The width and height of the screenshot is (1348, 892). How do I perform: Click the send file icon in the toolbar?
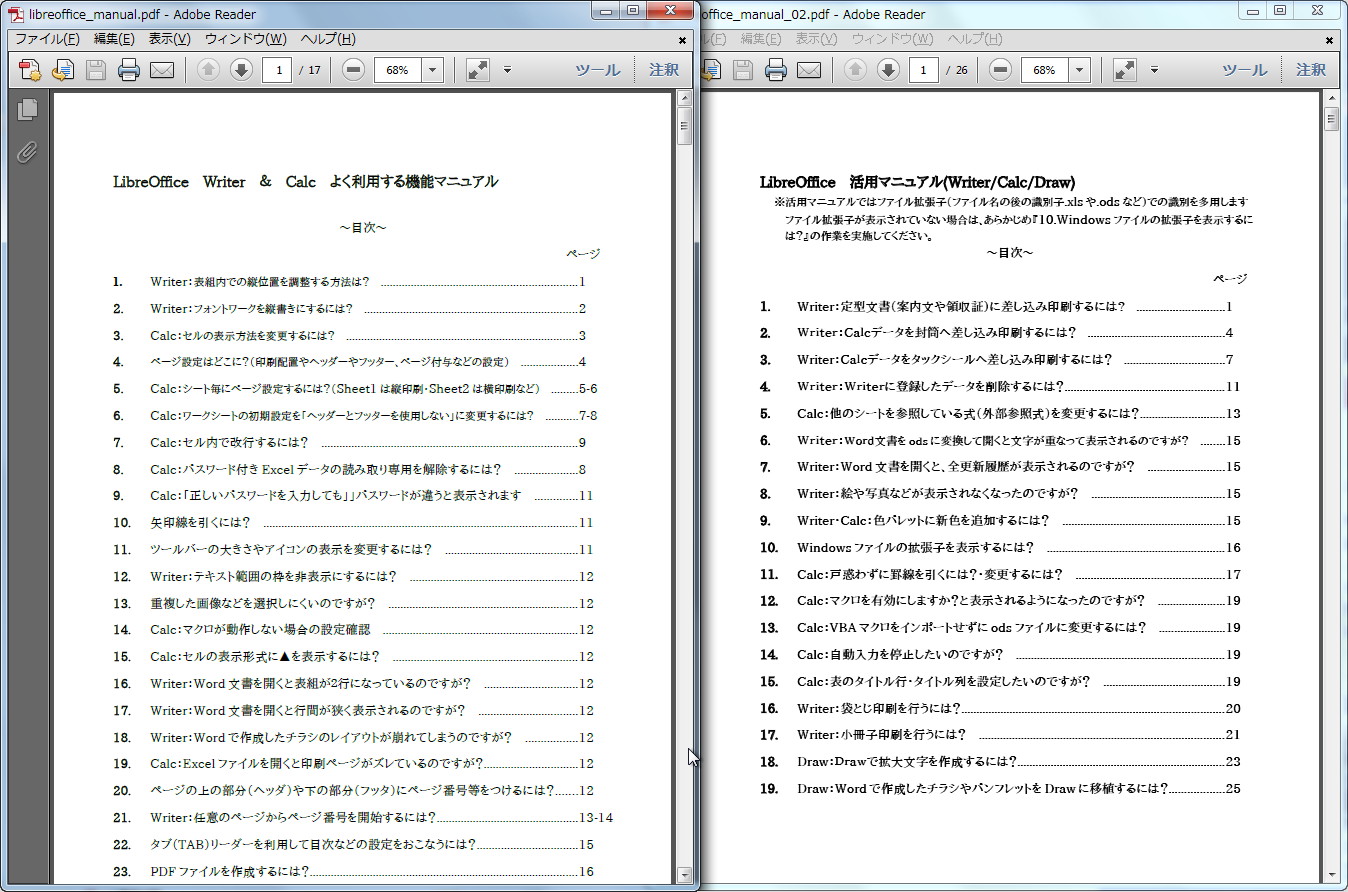click(x=61, y=70)
